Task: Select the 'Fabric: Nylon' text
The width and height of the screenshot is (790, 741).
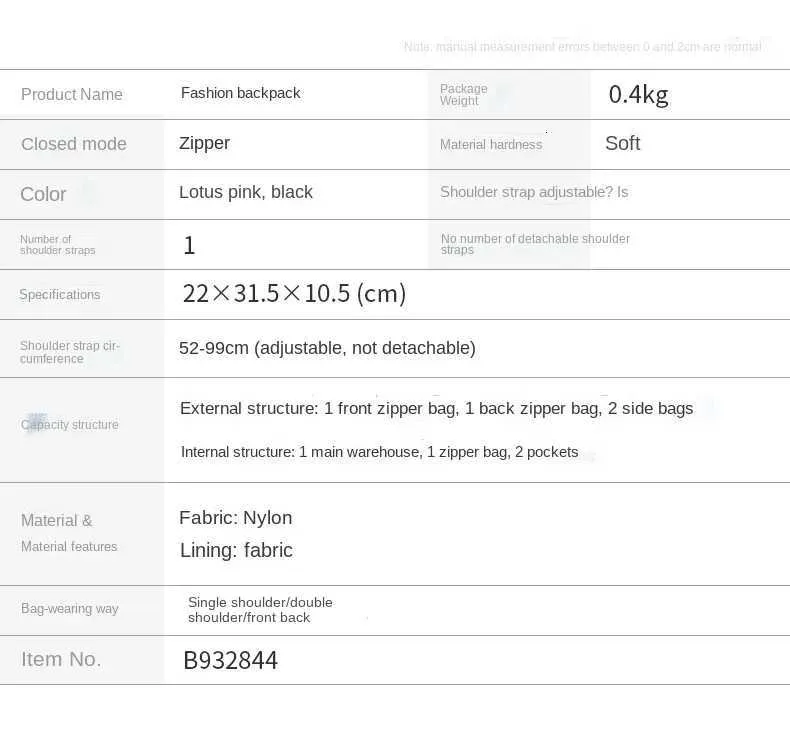Action: click(x=236, y=518)
